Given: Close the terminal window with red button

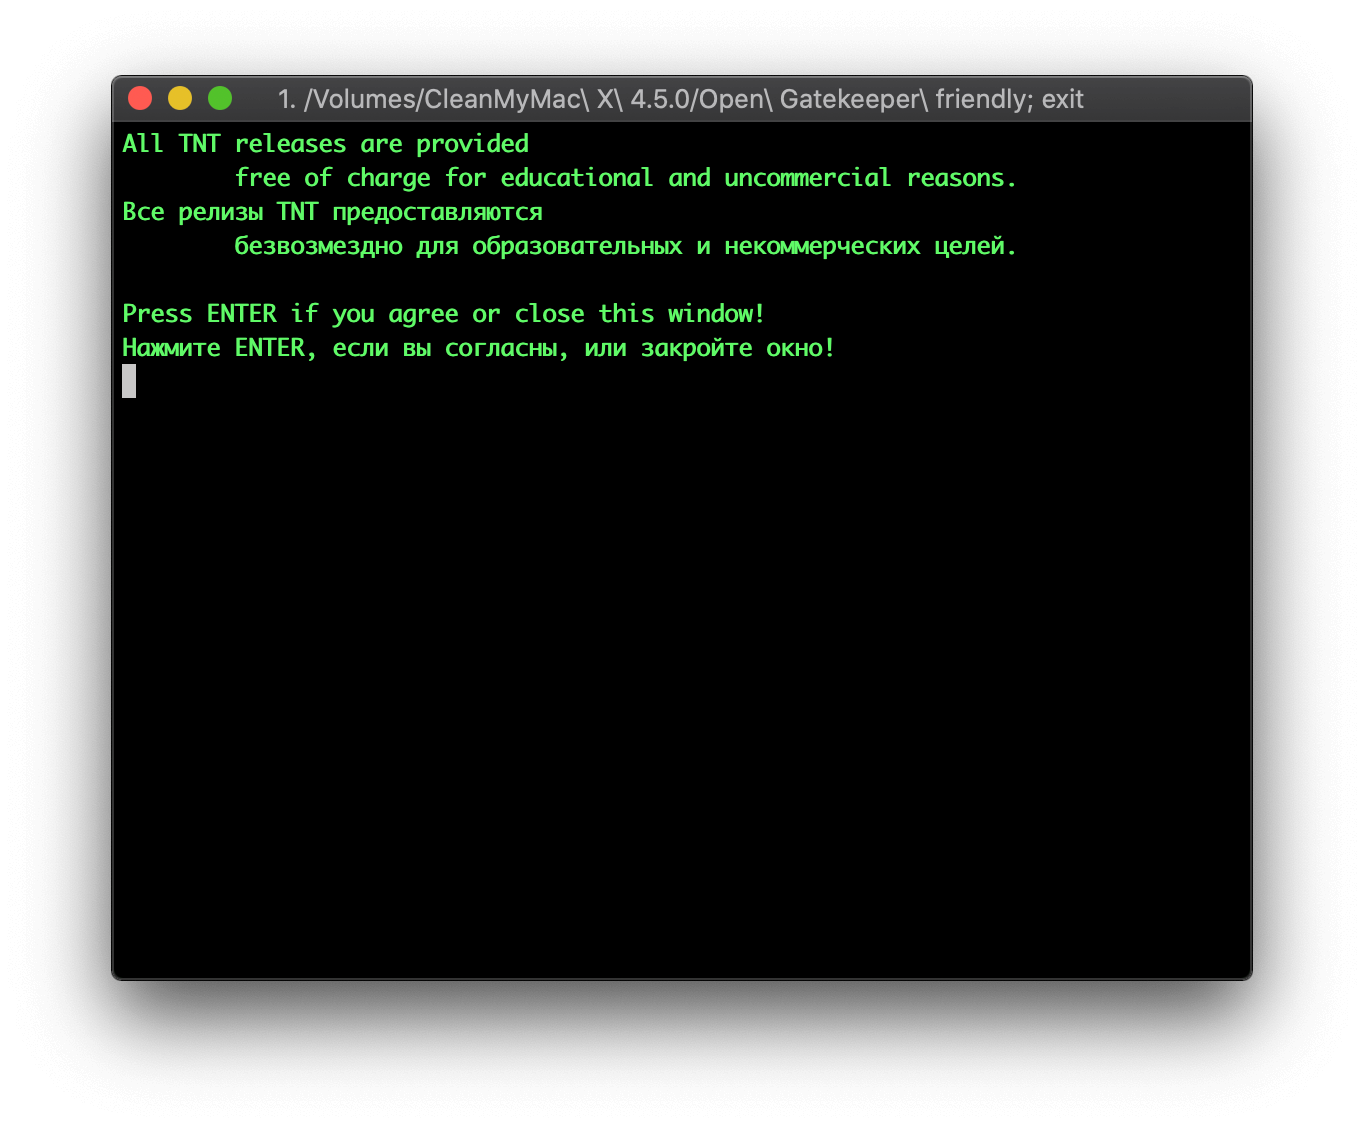Looking at the screenshot, I should point(140,98).
